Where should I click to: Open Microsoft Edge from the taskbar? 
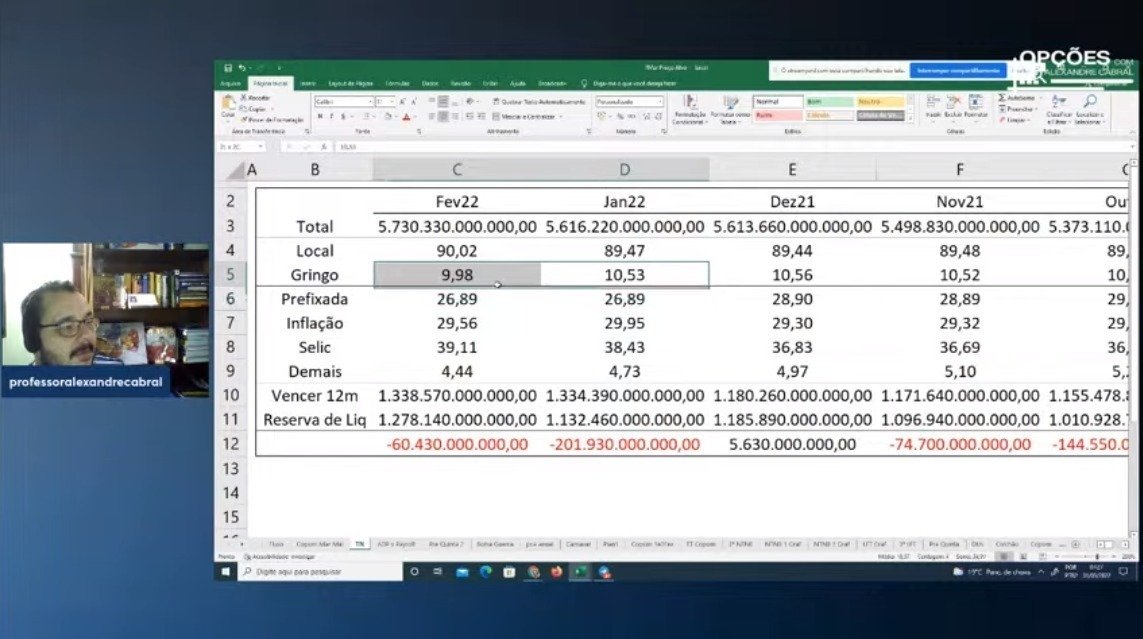coord(485,572)
